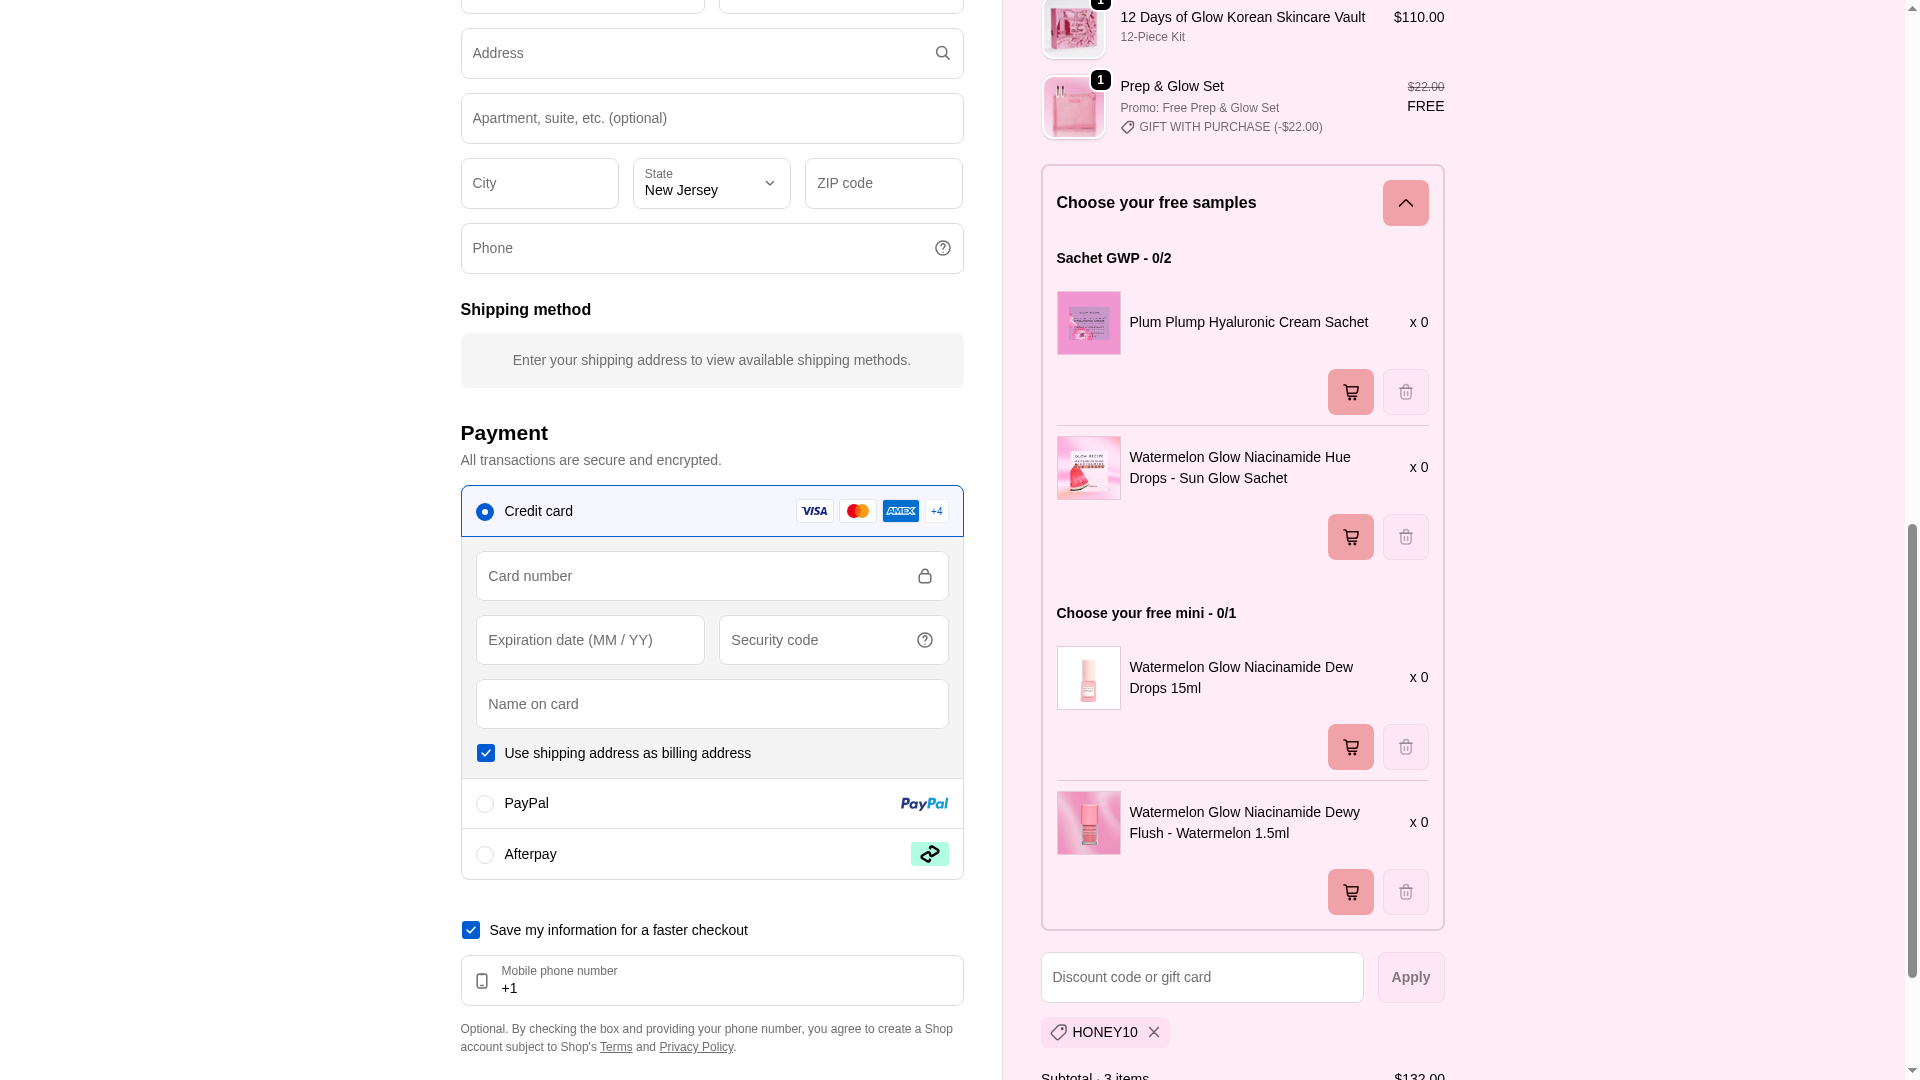Image resolution: width=1920 pixels, height=1080 pixels.
Task: Select Afterpay payment option
Action: tap(485, 855)
